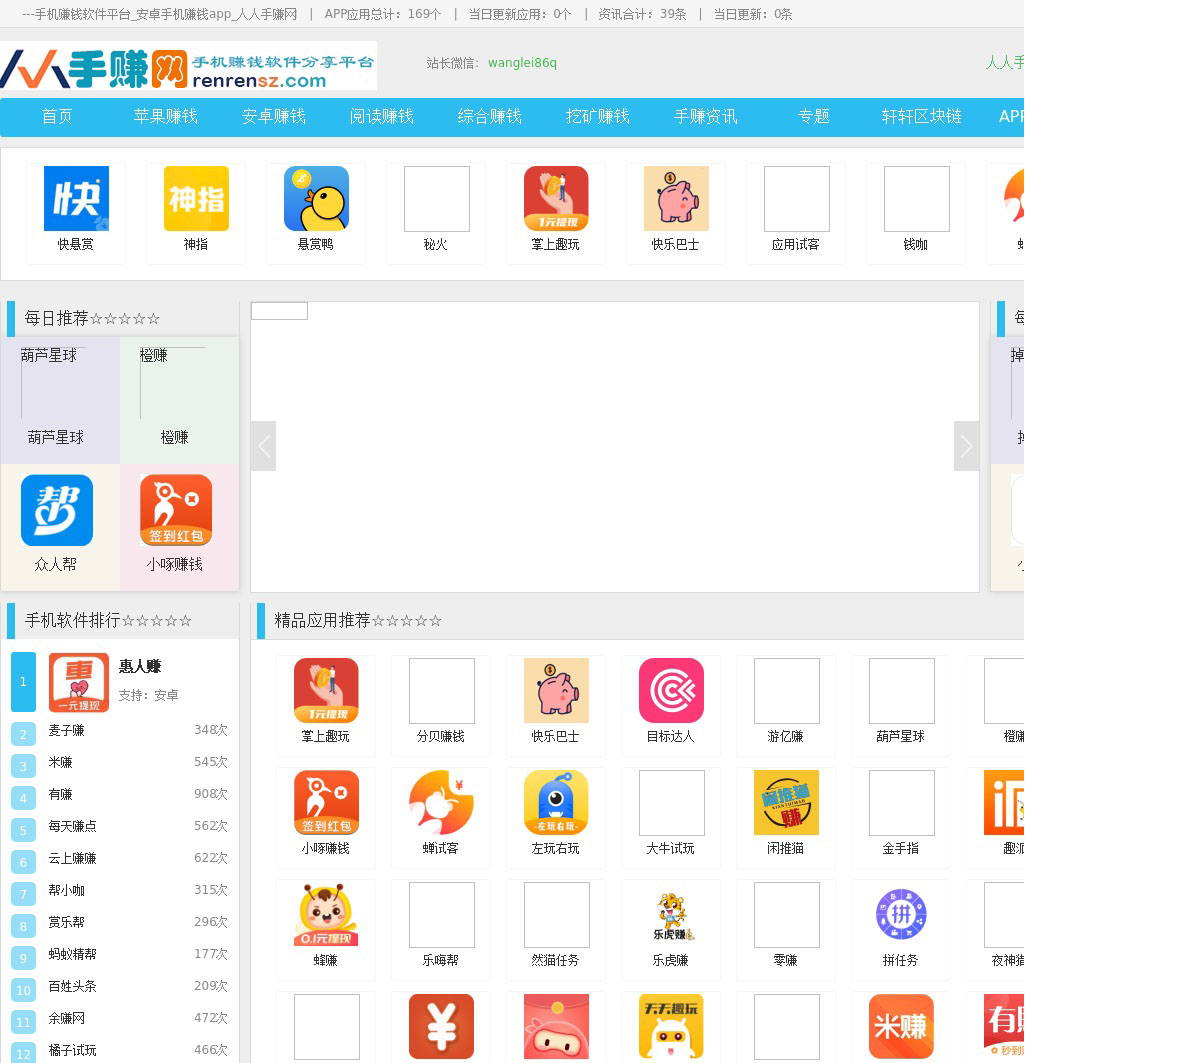Open the 掌上趣玩 icon in top row

click(x=556, y=199)
